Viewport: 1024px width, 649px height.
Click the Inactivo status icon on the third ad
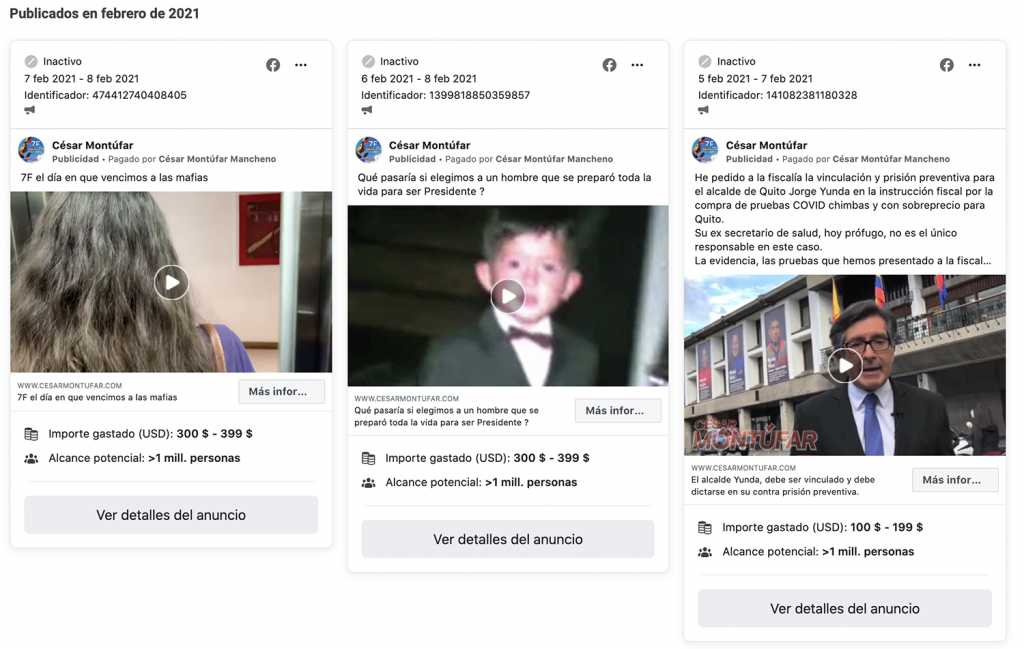[x=705, y=62]
